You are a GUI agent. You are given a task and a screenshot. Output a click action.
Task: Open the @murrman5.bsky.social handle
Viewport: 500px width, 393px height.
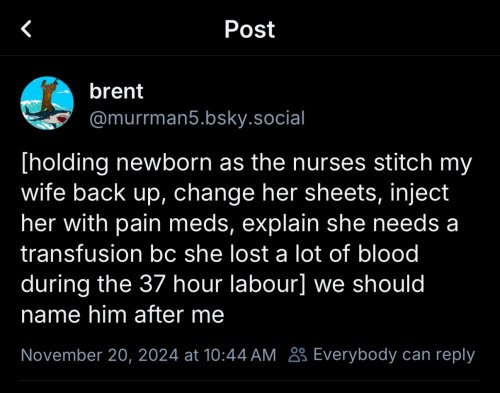[197, 118]
